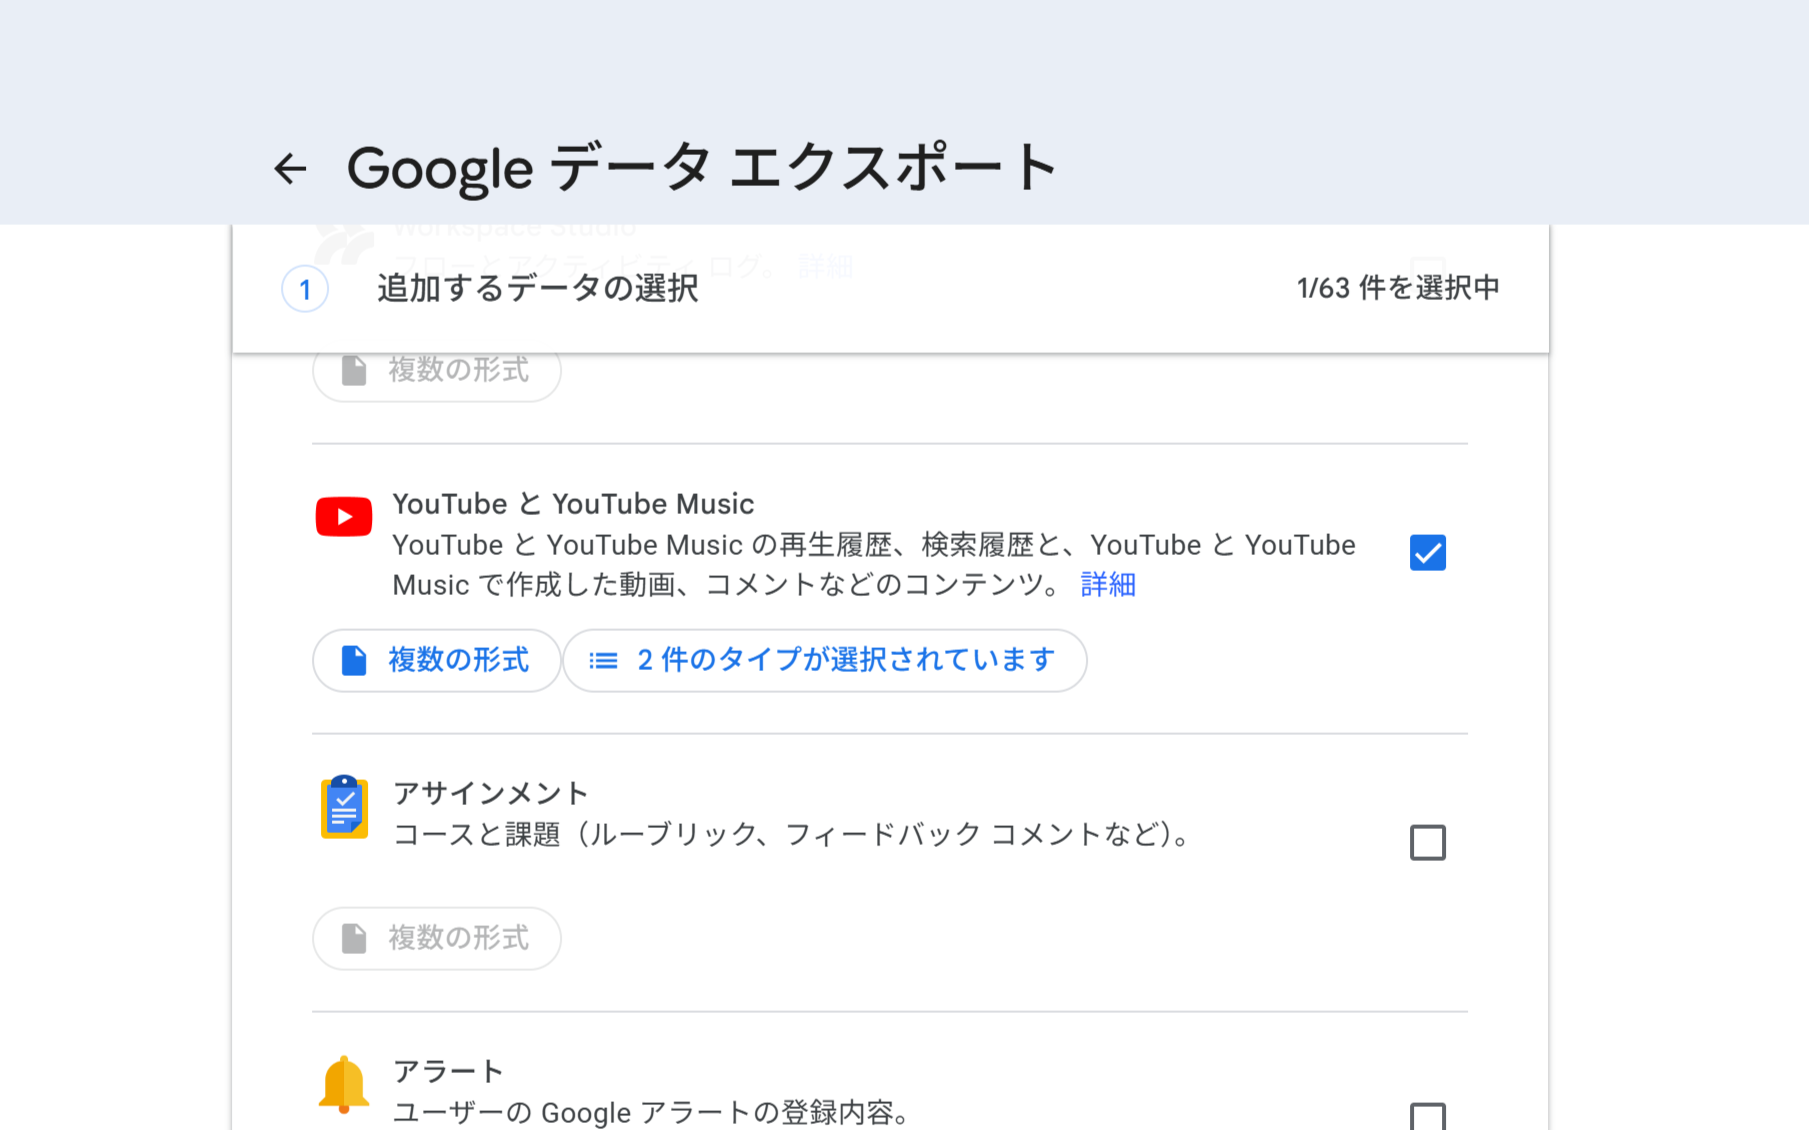
Task: Open the 詳細 link for YouTube
Action: [x=1106, y=584]
